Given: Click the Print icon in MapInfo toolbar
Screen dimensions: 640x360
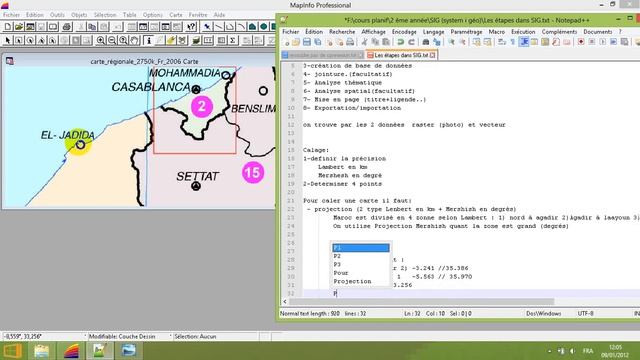Looking at the screenshot, I should (67, 27).
